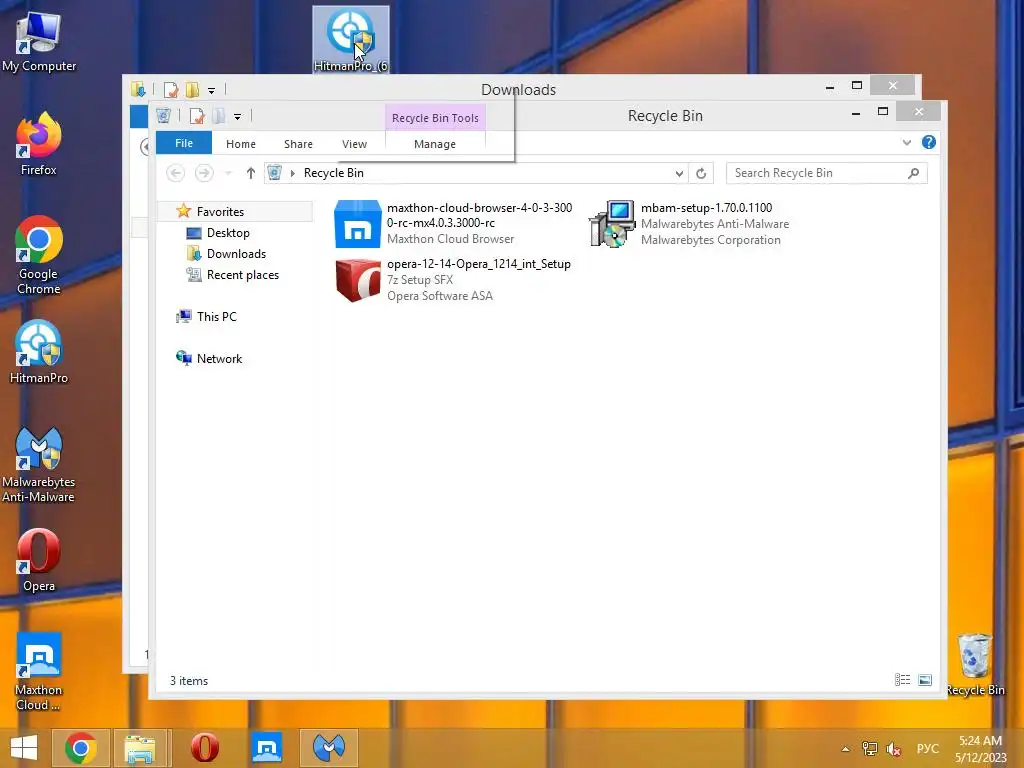The height and width of the screenshot is (768, 1024).
Task: Click the muted volume tray icon
Action: [x=893, y=748]
